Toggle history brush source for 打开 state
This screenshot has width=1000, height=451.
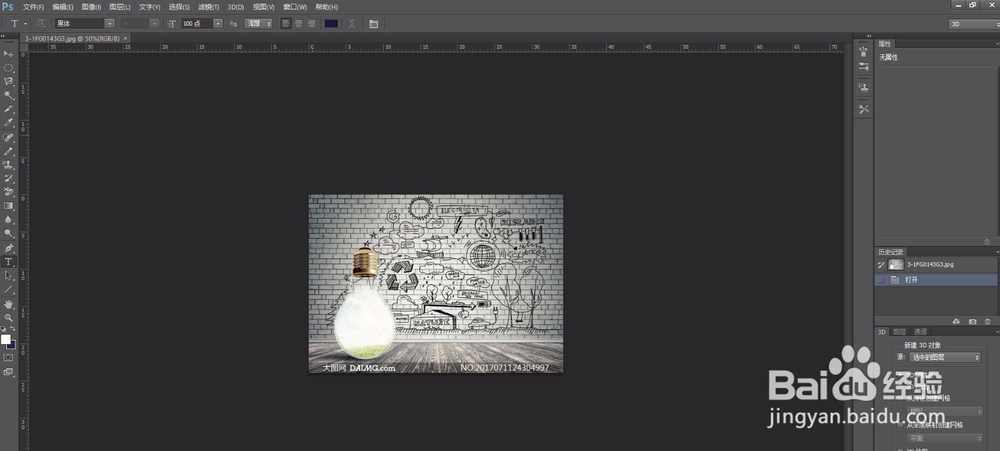pos(881,280)
